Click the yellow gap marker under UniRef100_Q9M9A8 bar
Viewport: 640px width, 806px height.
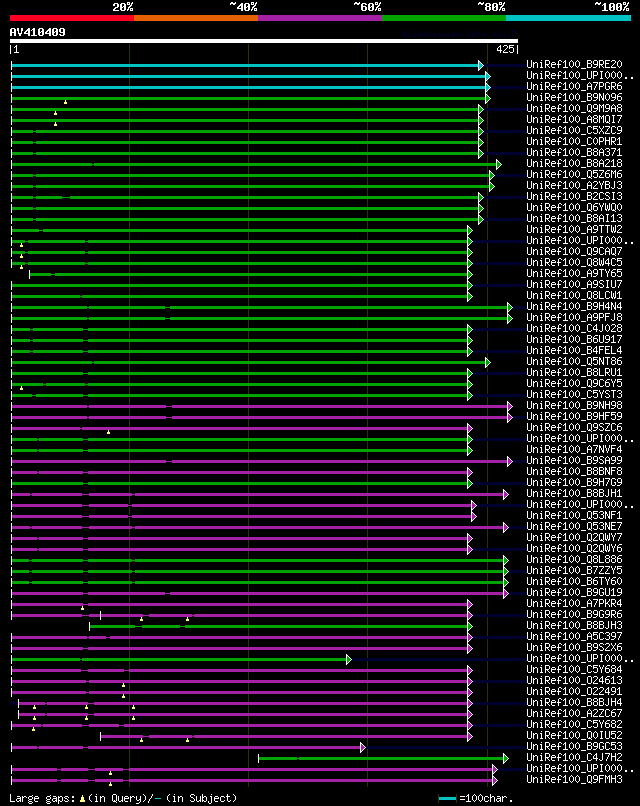[56, 113]
